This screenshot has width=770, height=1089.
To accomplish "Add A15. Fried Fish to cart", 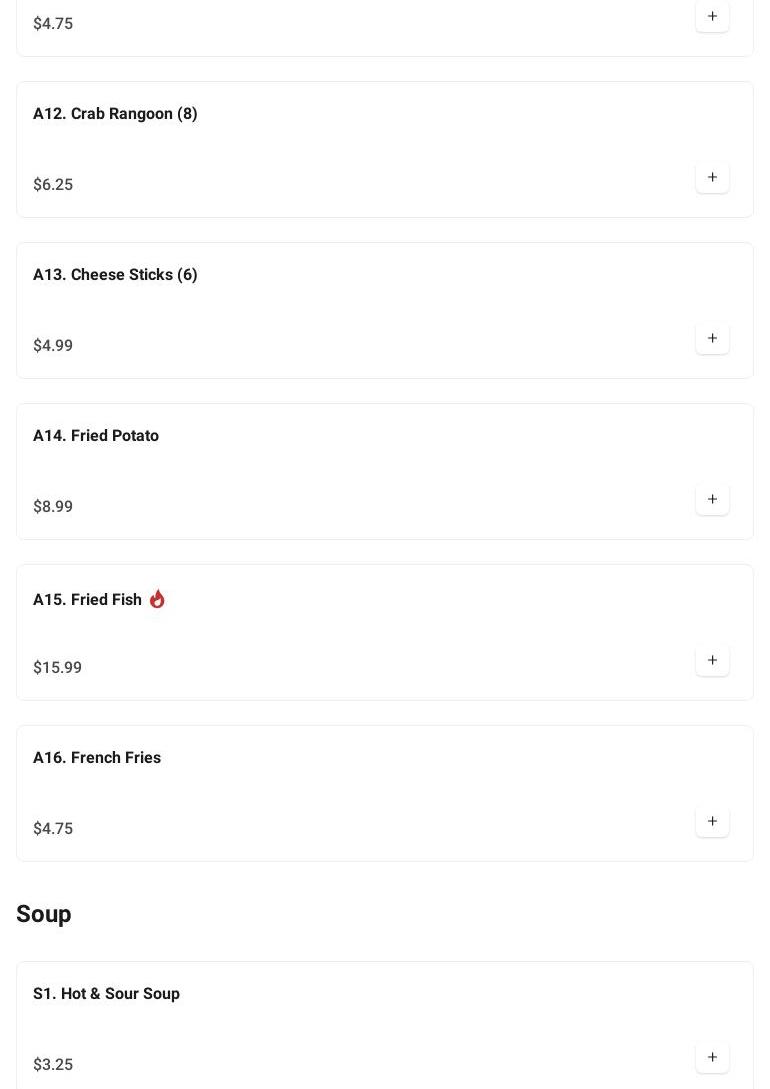I will click(x=712, y=661).
